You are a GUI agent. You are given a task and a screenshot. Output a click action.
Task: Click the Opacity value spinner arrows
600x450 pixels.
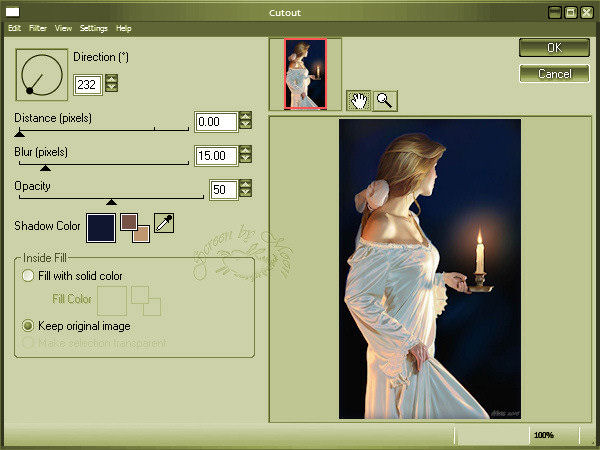coord(245,190)
